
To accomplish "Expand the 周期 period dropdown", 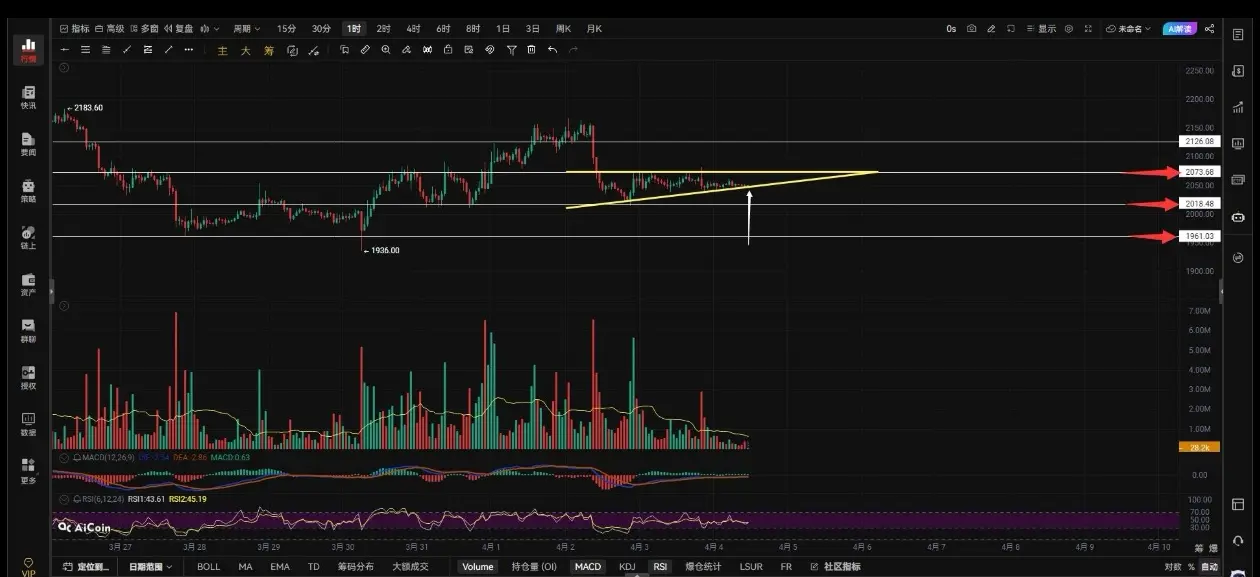I will 246,29.
